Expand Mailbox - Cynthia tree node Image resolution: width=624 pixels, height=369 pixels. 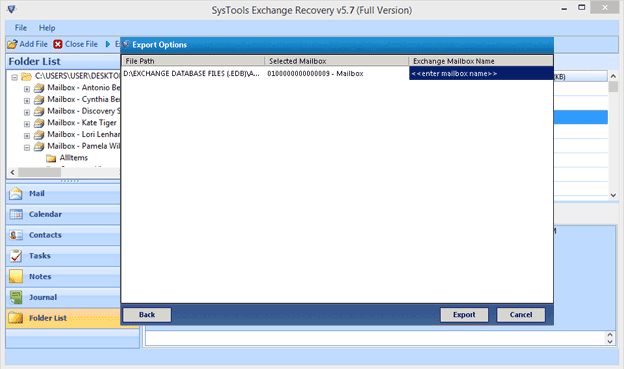pos(27,101)
